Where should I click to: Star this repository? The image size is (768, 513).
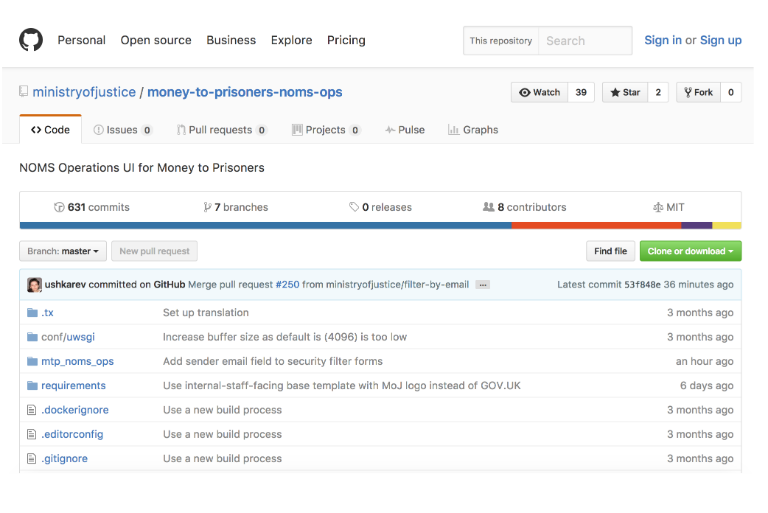(x=624, y=92)
